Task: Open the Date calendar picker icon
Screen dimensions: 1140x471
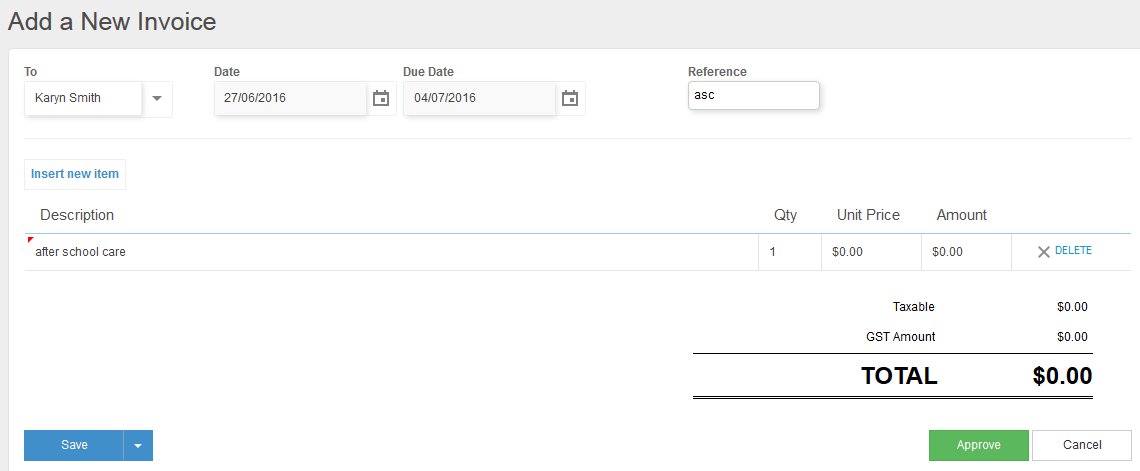Action: [380, 98]
